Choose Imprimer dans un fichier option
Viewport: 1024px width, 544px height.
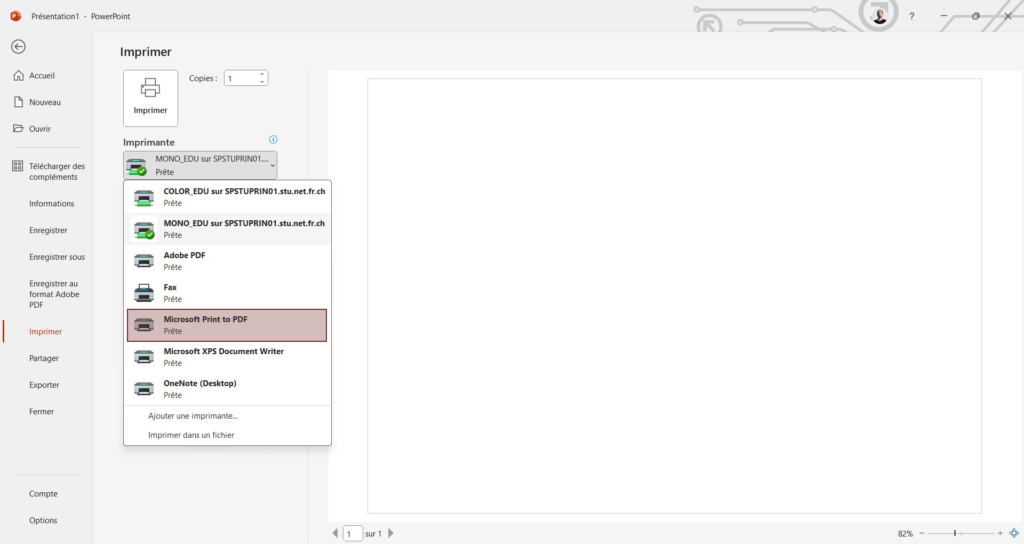[x=191, y=435]
